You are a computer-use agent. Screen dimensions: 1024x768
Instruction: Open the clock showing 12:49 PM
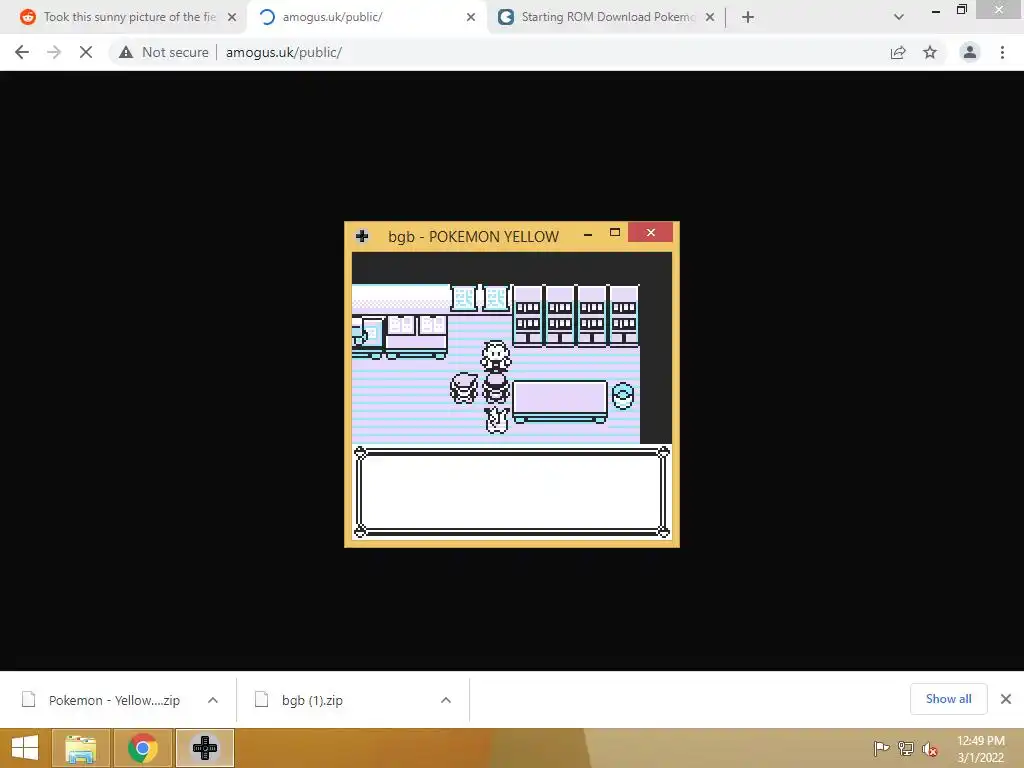981,749
